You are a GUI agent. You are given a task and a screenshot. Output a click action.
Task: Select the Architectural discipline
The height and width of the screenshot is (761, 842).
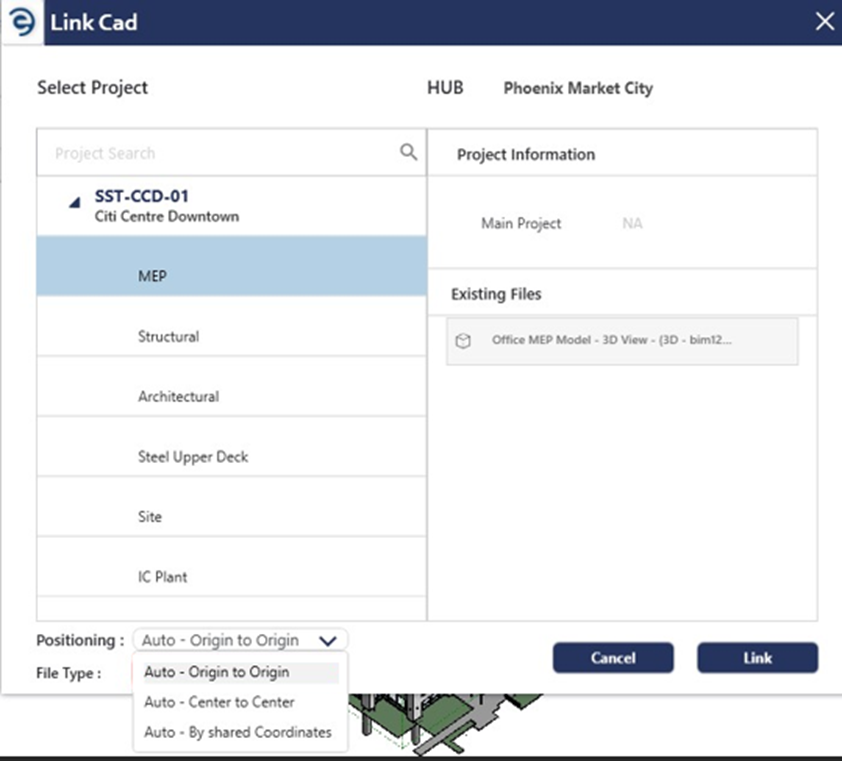point(178,397)
